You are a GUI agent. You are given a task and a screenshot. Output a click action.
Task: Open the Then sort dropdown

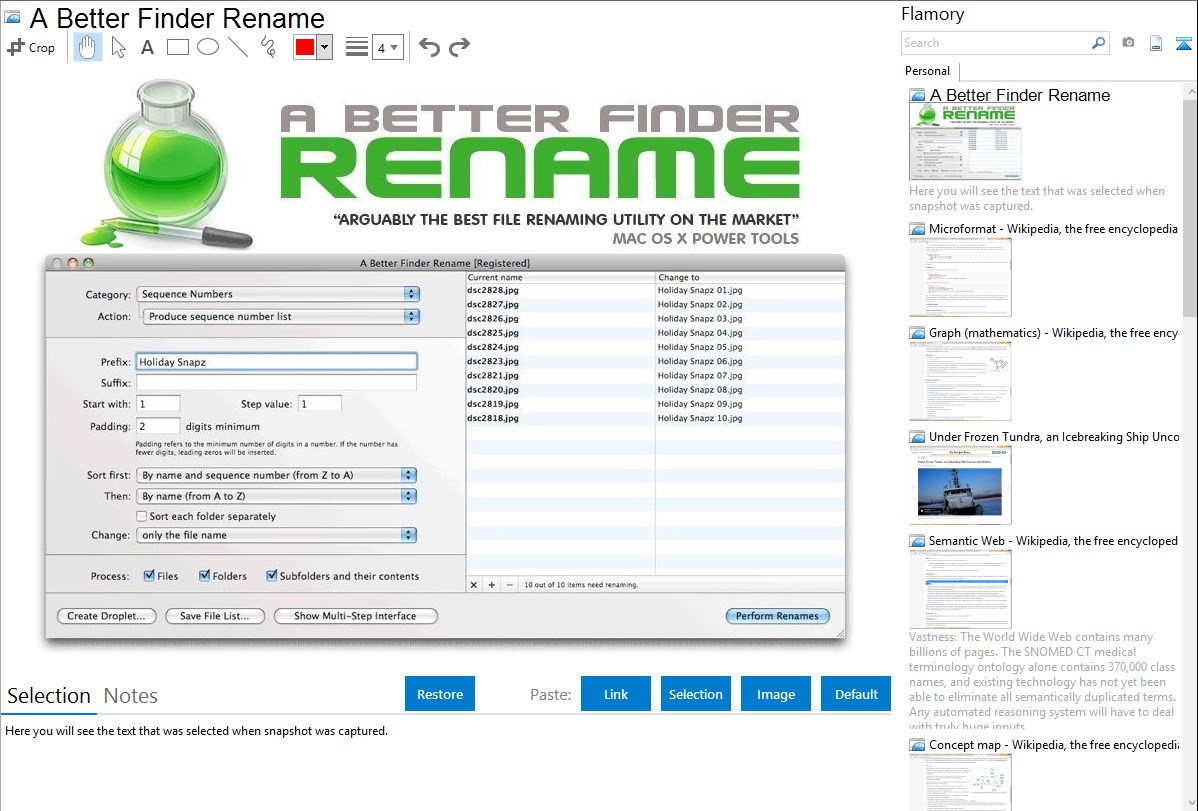pyautogui.click(x=277, y=496)
